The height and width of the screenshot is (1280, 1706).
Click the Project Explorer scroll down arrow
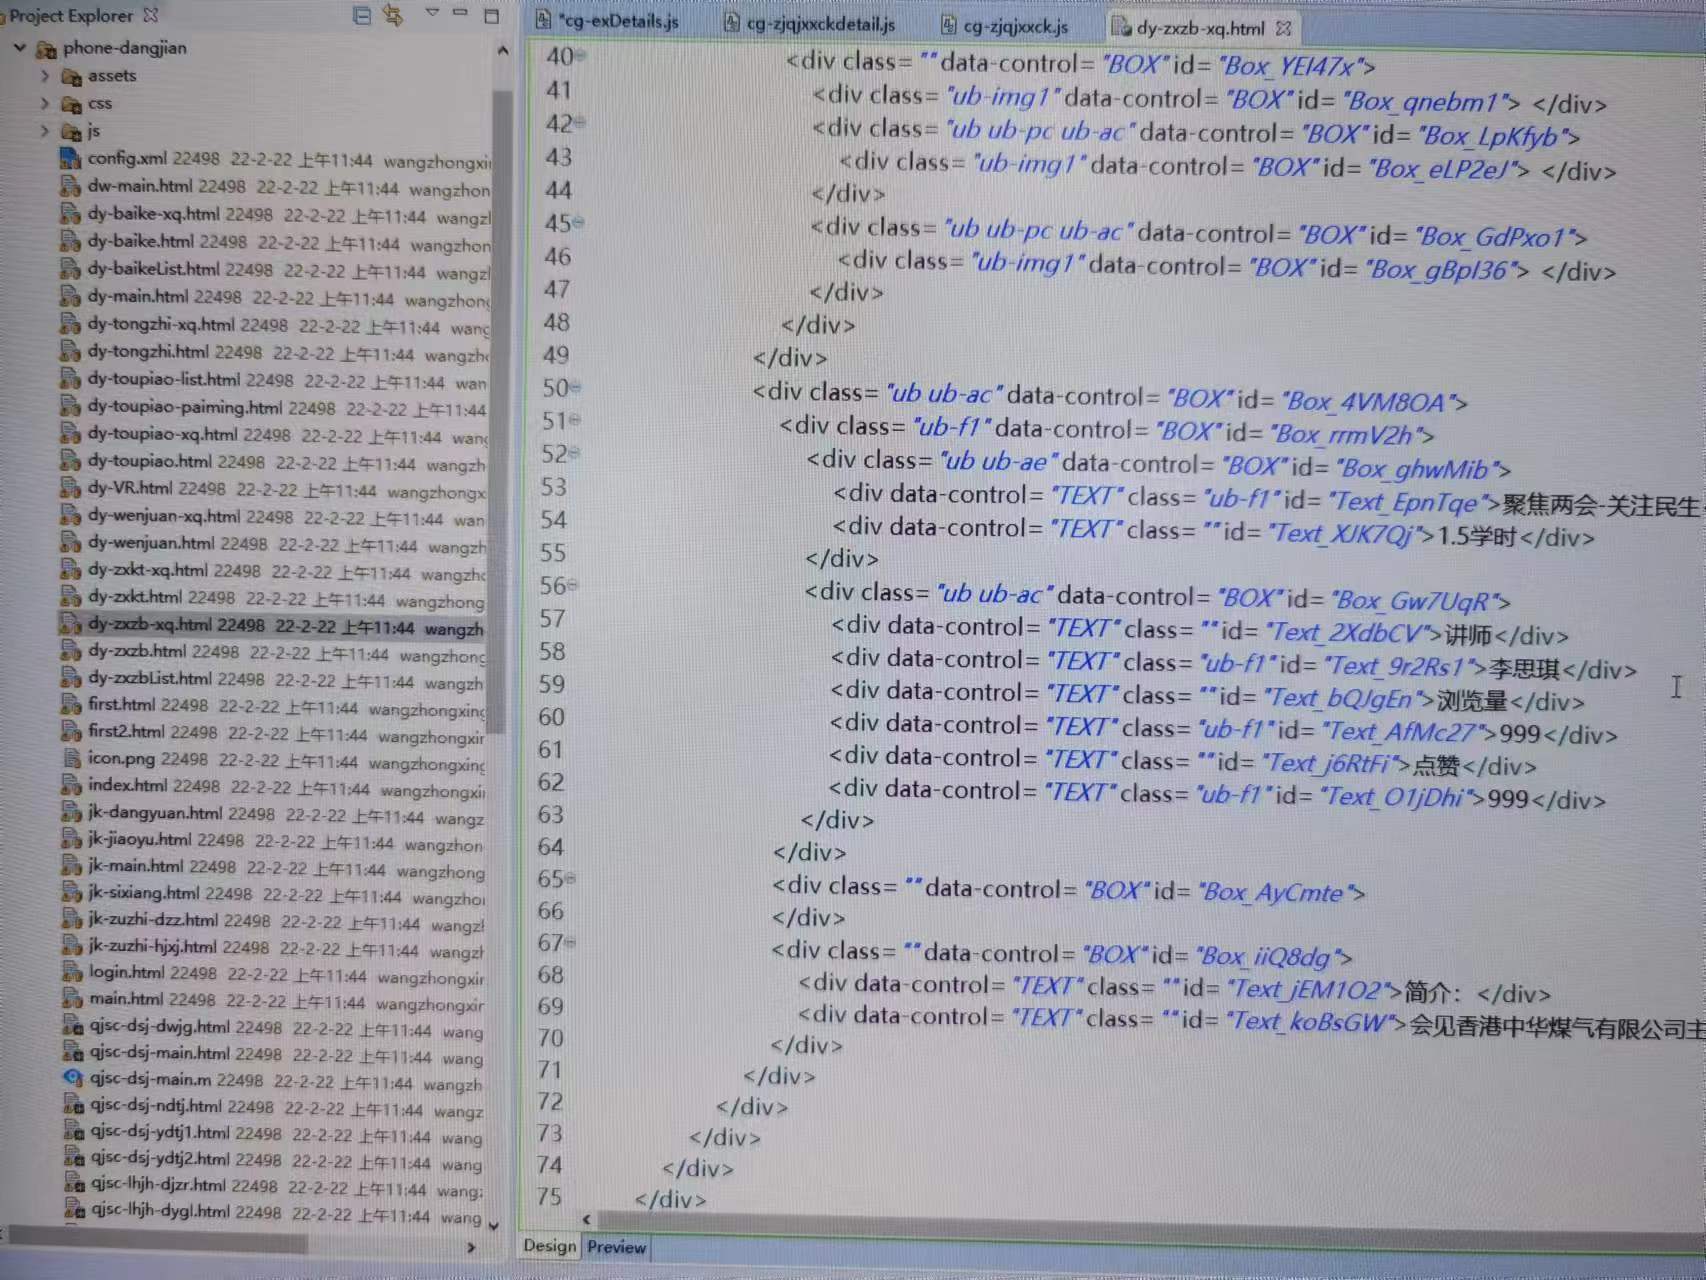(x=493, y=1224)
